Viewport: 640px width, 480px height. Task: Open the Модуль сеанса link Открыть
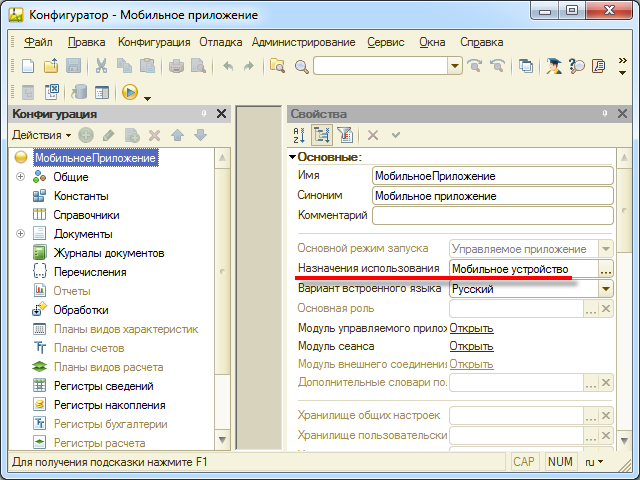click(x=471, y=346)
